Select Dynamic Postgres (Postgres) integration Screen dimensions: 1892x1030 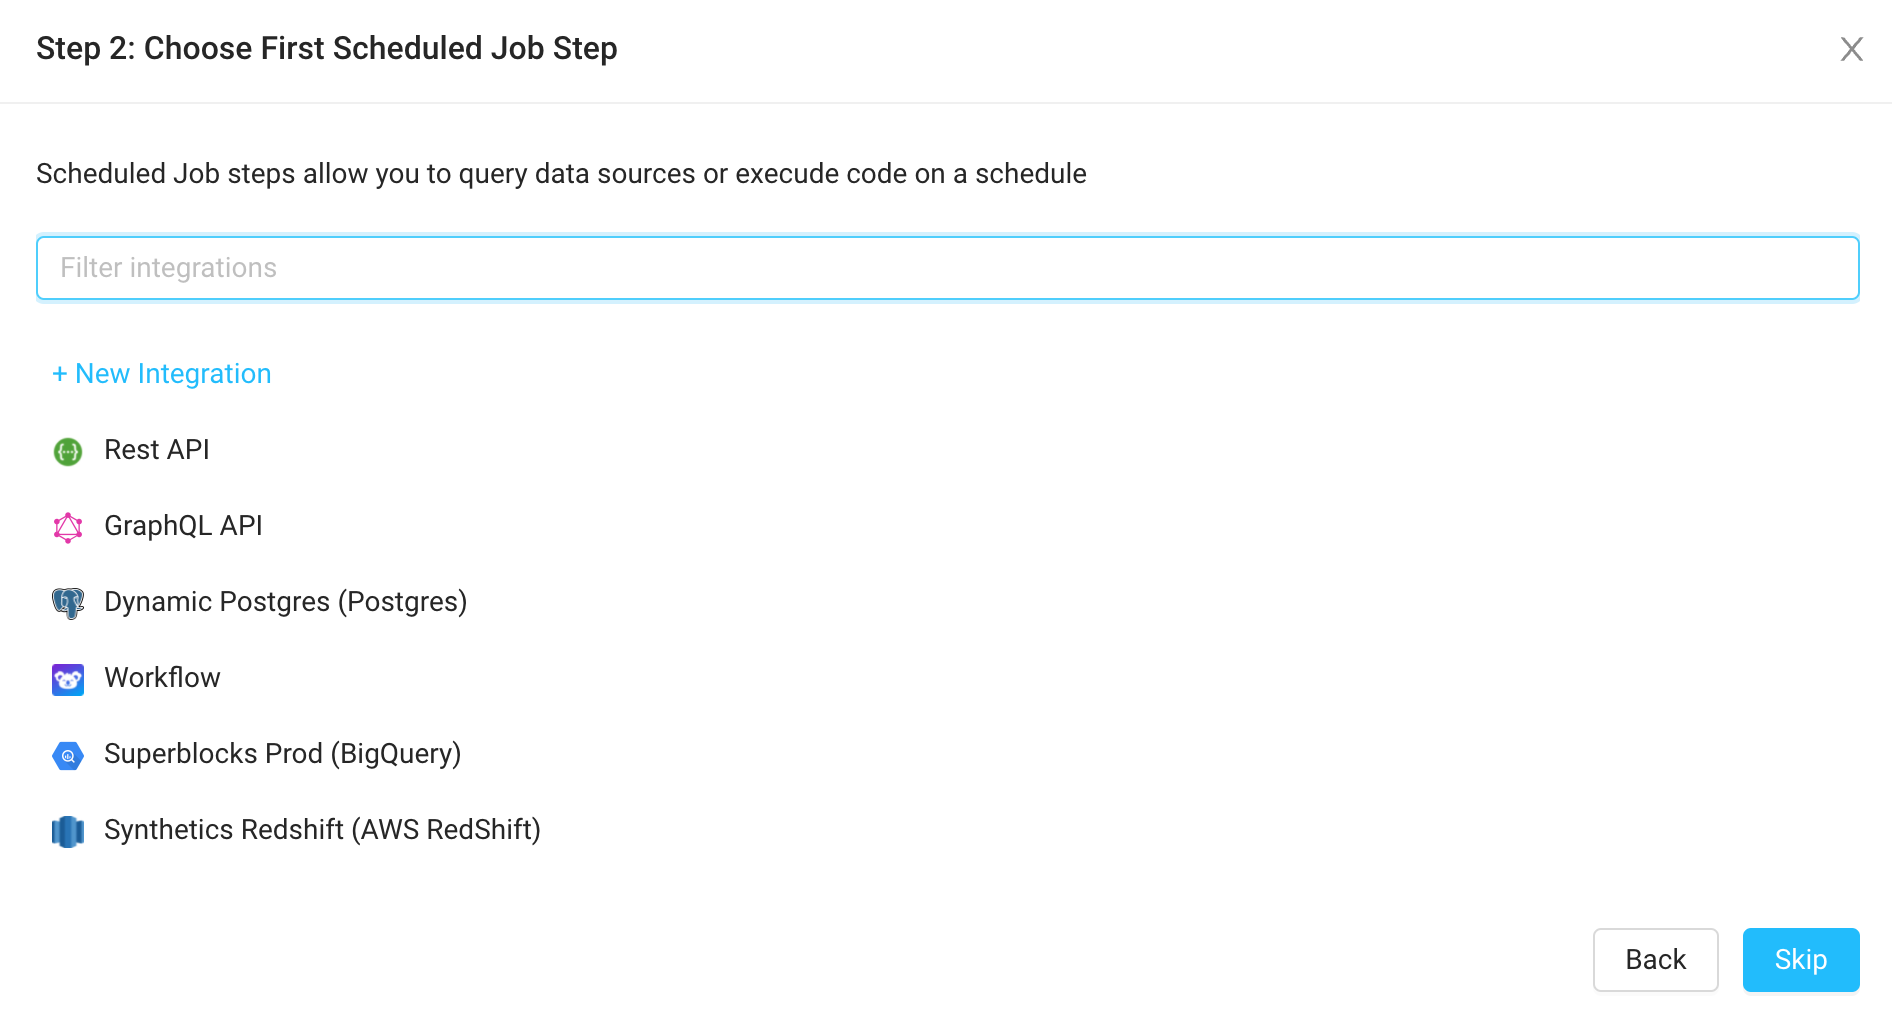pyautogui.click(x=285, y=603)
